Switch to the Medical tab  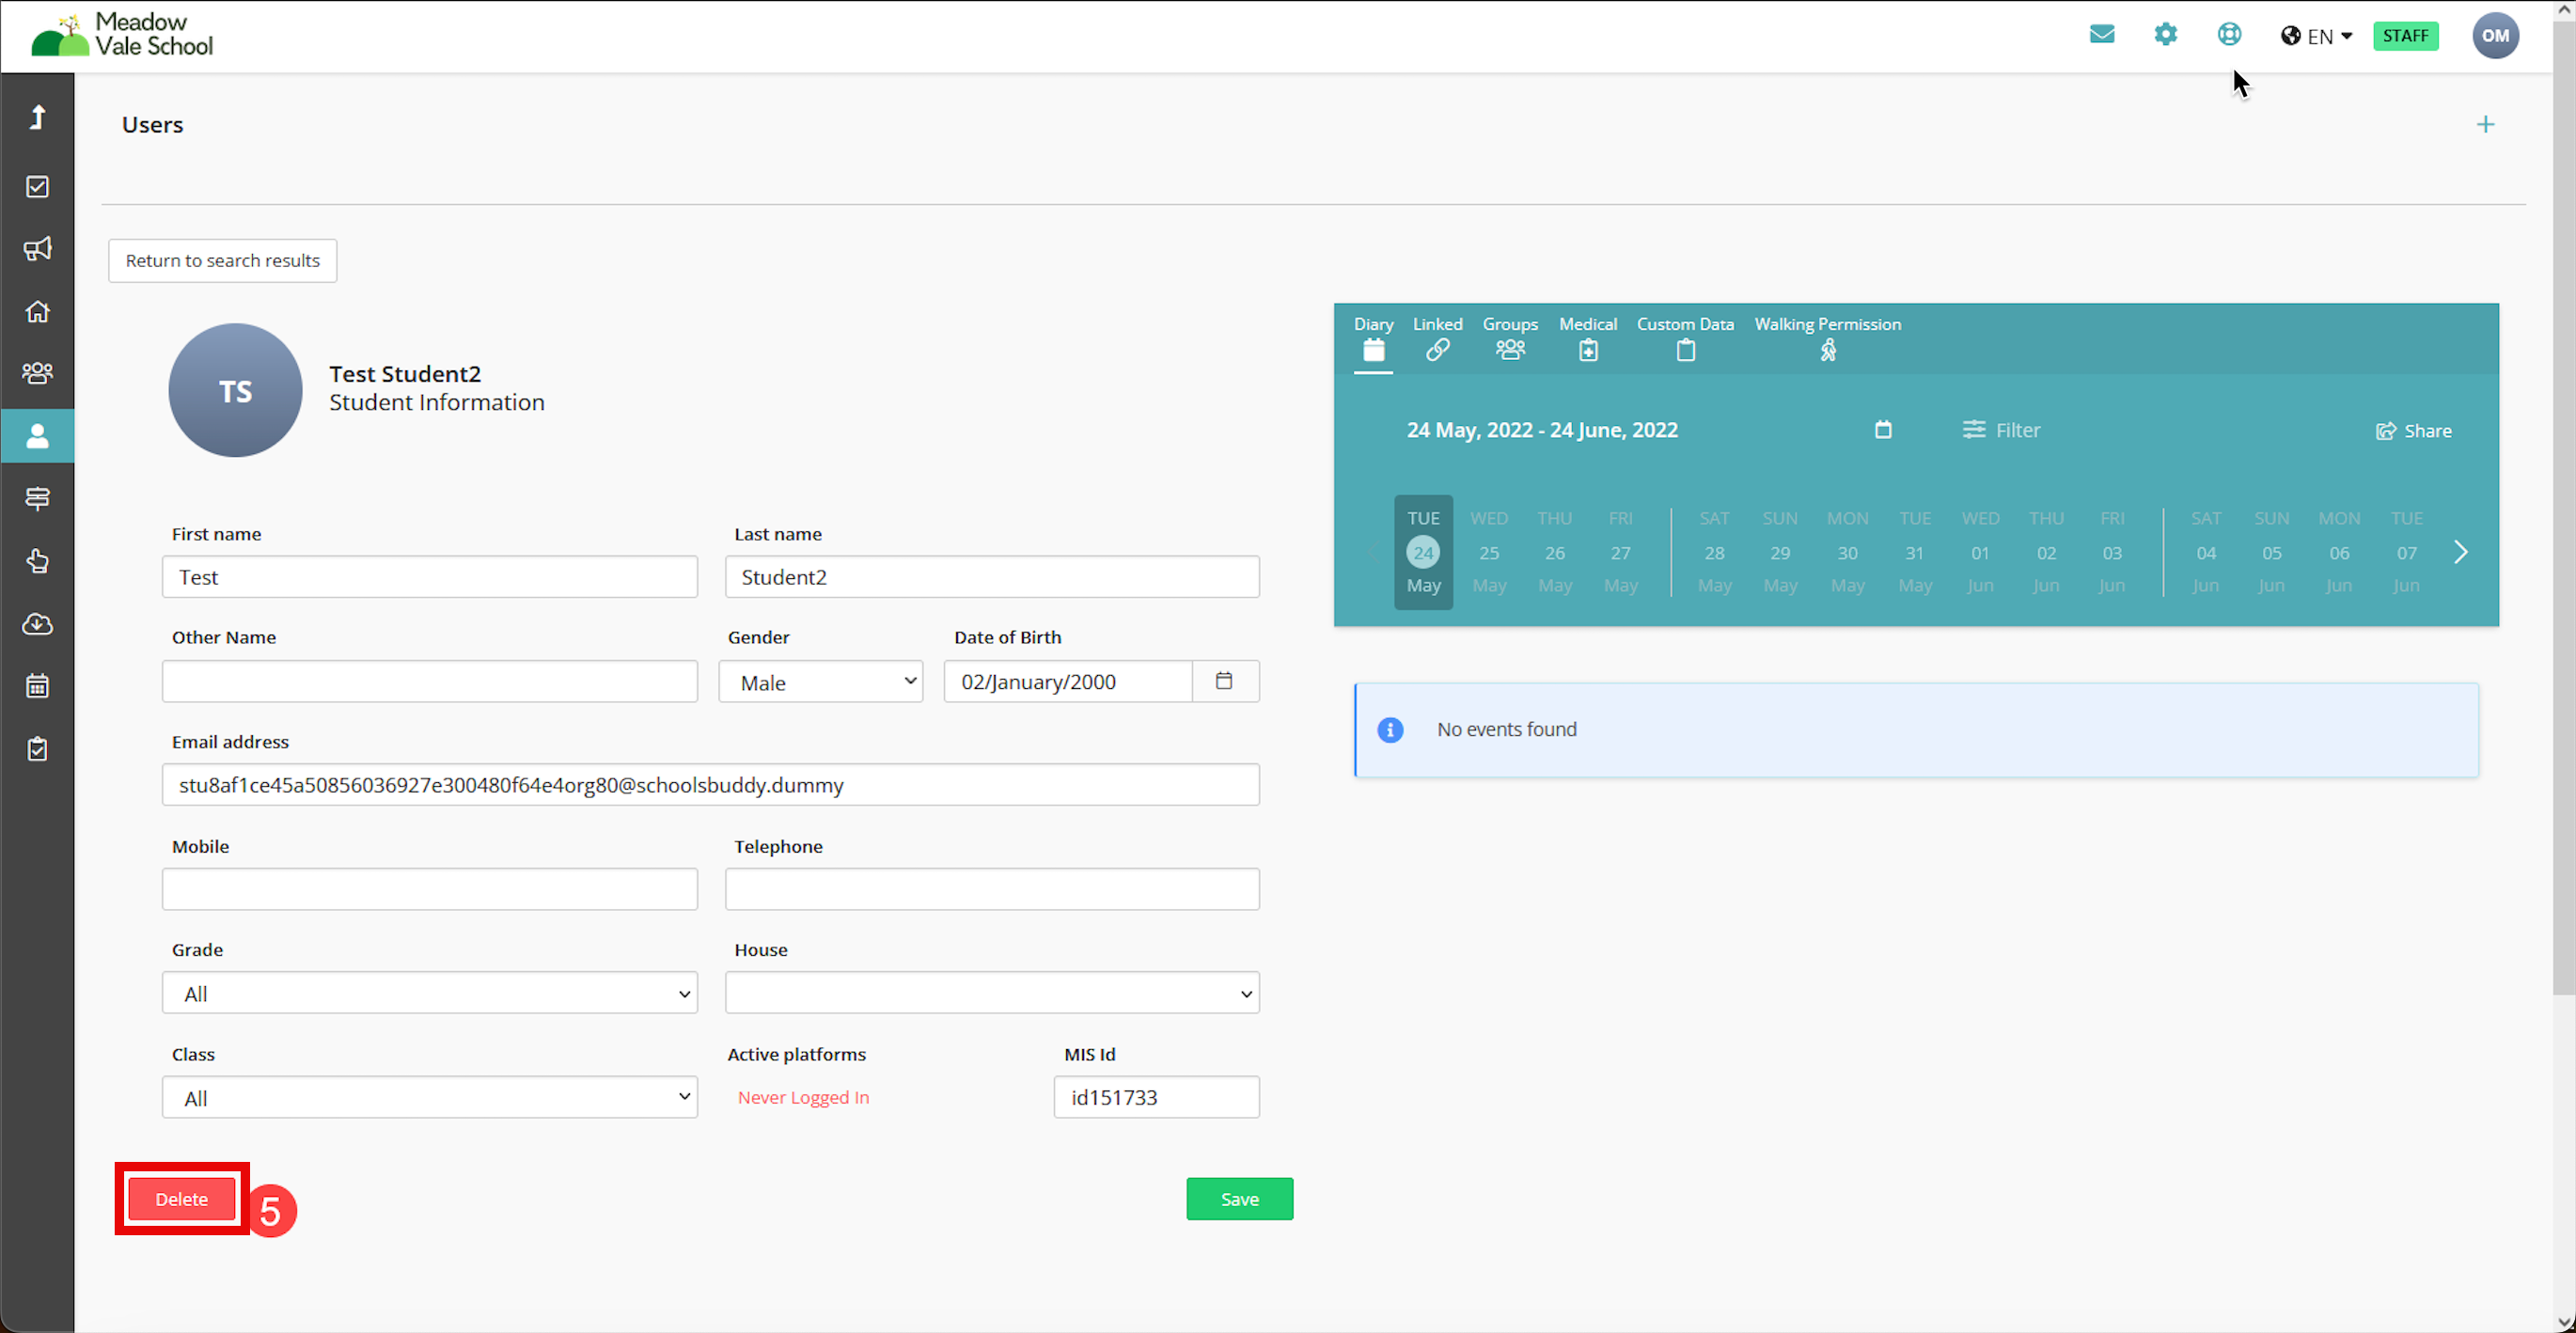1587,338
